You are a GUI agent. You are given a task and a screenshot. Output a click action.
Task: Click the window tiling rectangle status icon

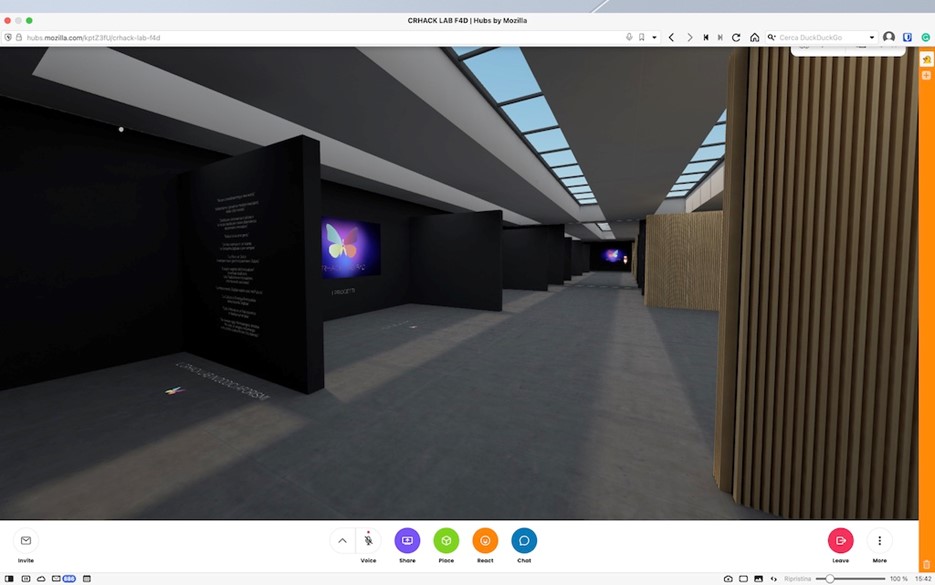click(743, 578)
